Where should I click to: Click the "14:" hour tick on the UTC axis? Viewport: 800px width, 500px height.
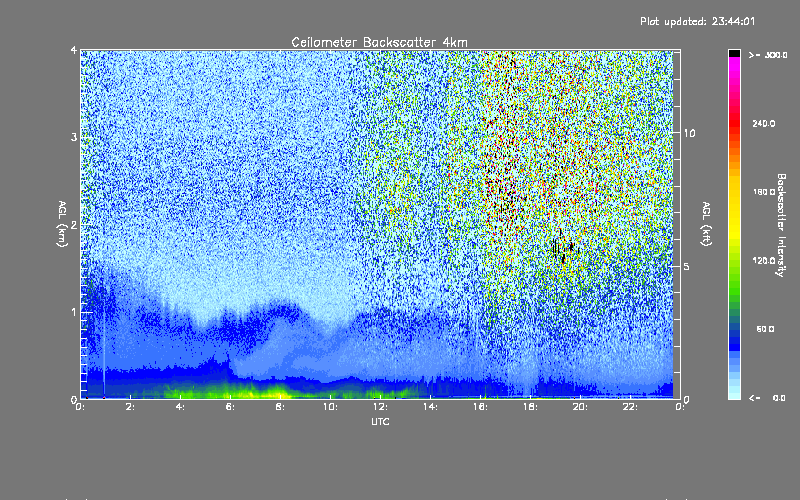(x=430, y=407)
